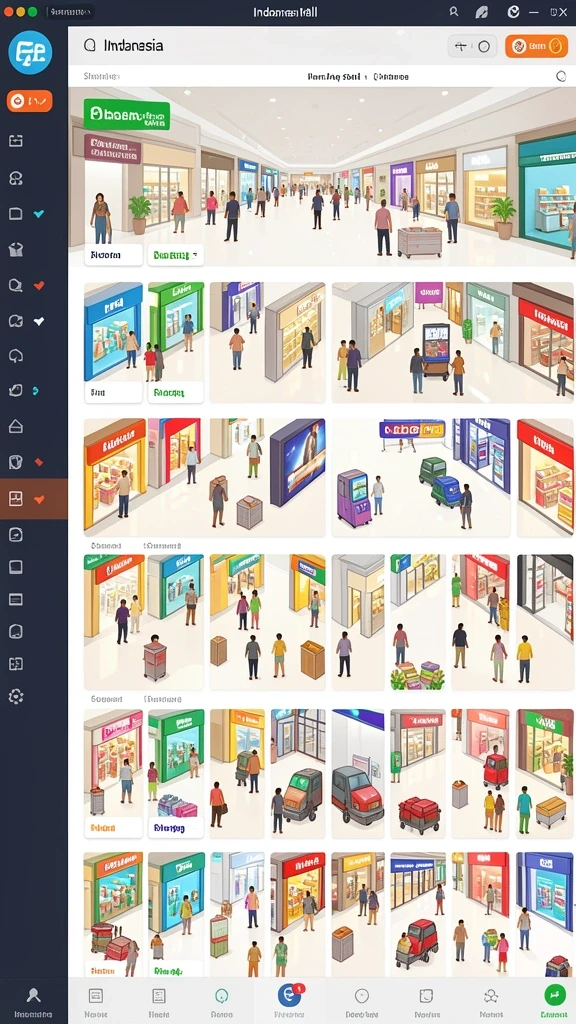Viewport: 576px width, 1024px height.
Task: Open the first document tab in the bottom bar
Action: (95, 1001)
